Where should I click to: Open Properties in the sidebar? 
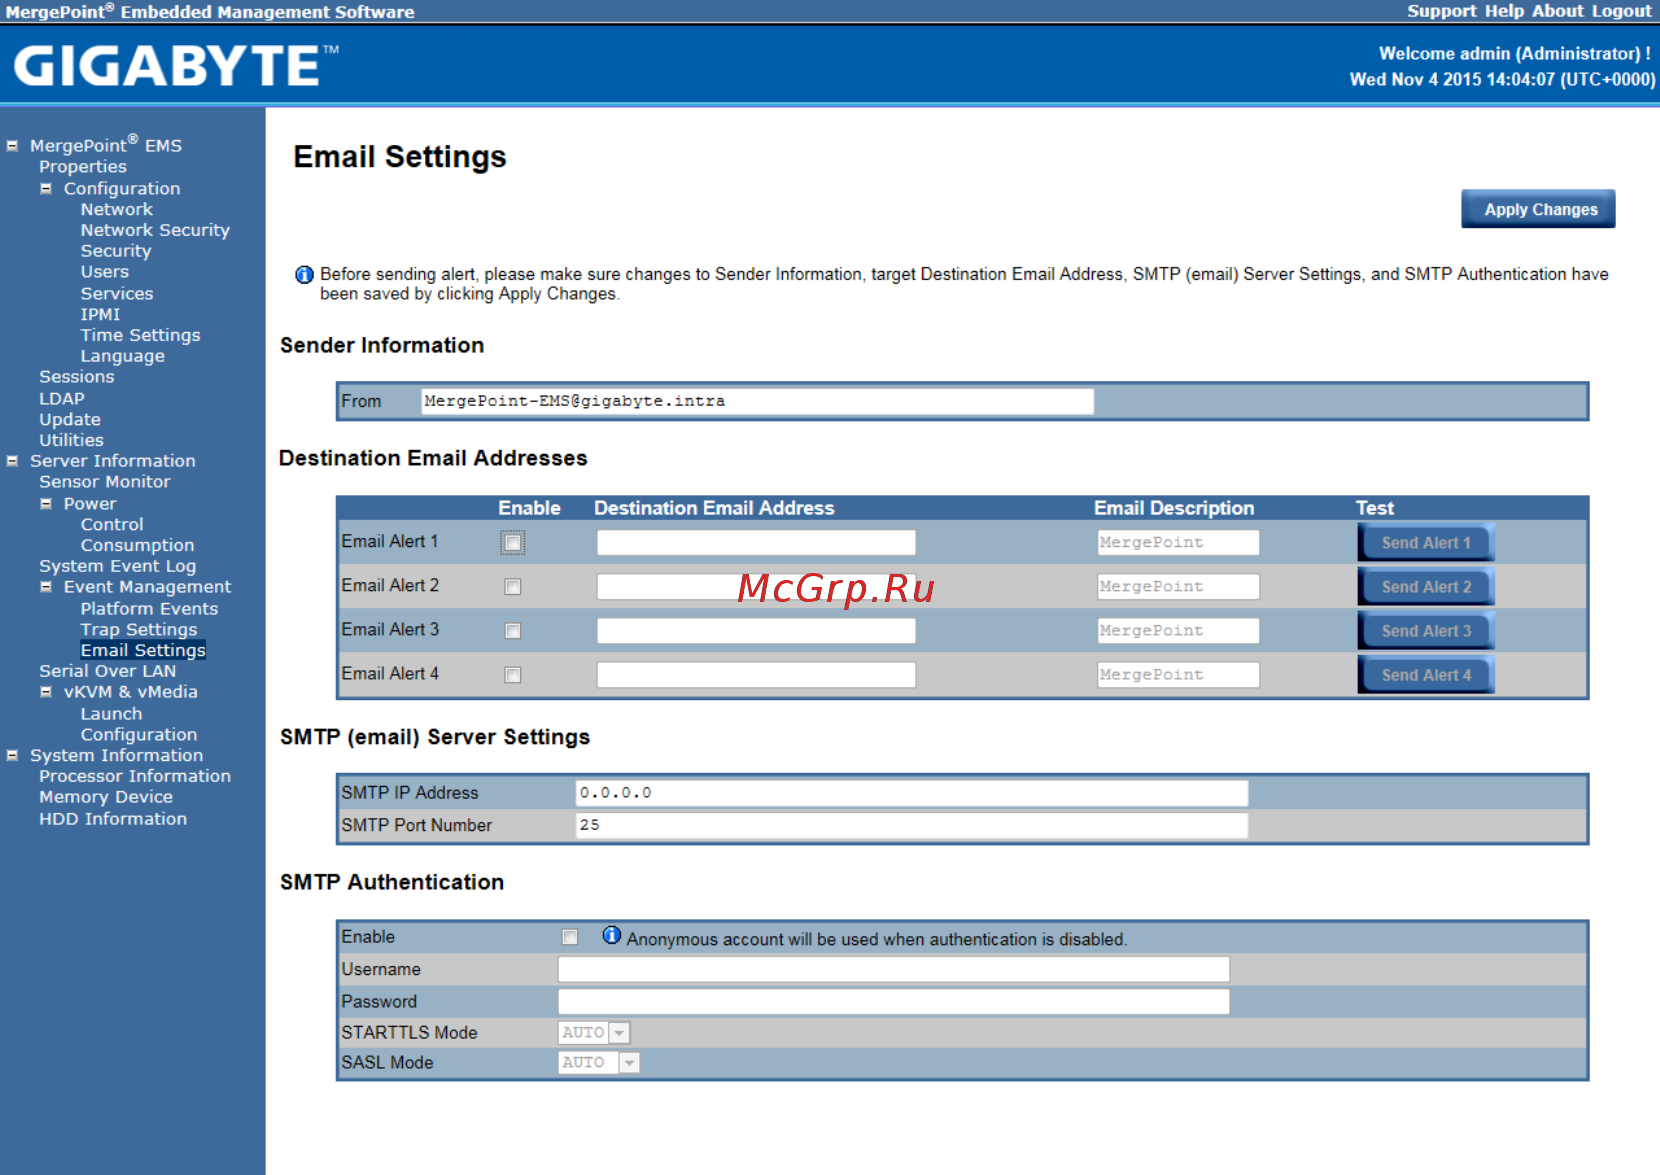click(83, 167)
